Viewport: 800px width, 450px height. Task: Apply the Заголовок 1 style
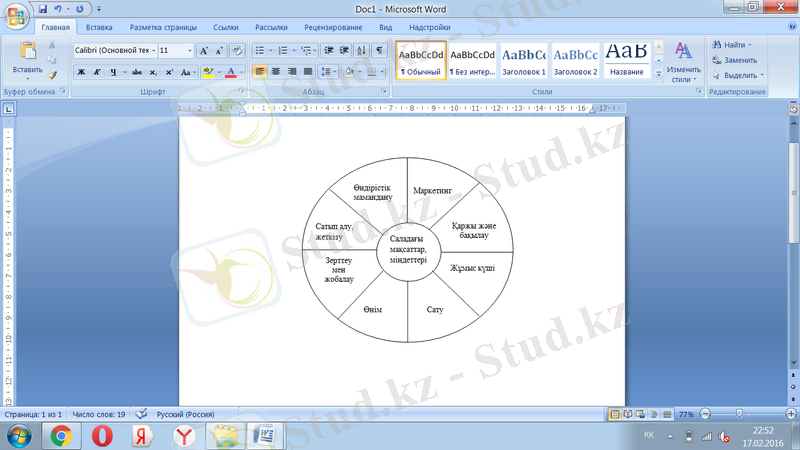(x=523, y=62)
